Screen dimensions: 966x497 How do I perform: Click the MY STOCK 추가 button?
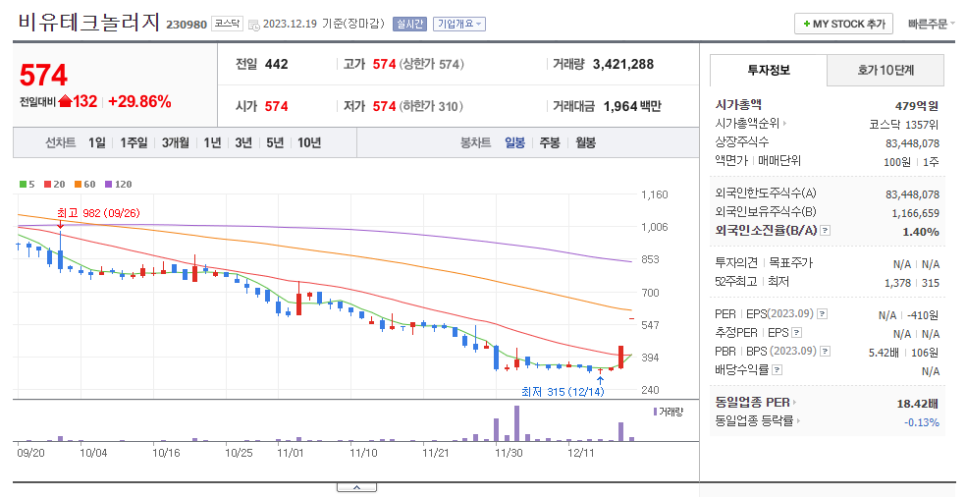(843, 24)
